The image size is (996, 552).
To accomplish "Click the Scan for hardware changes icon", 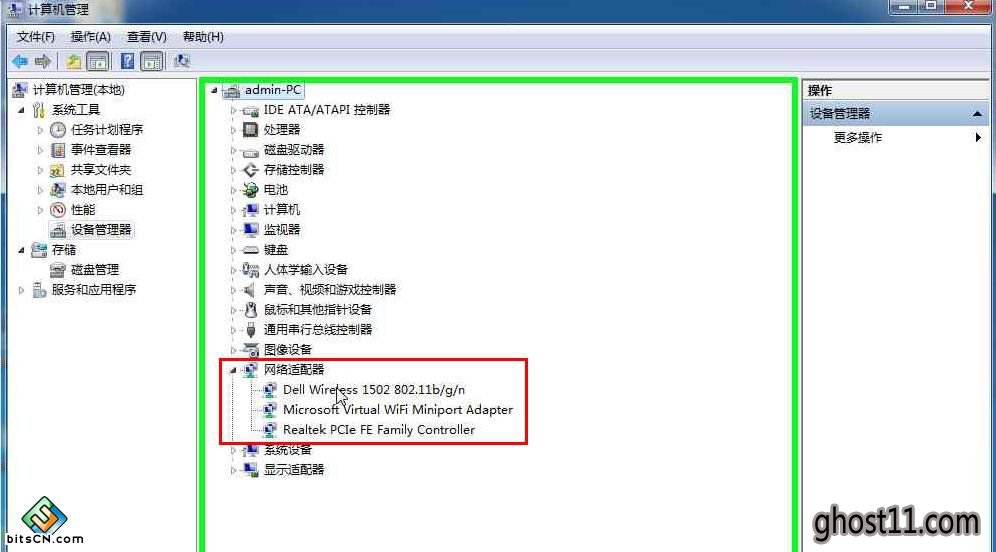I will [182, 61].
